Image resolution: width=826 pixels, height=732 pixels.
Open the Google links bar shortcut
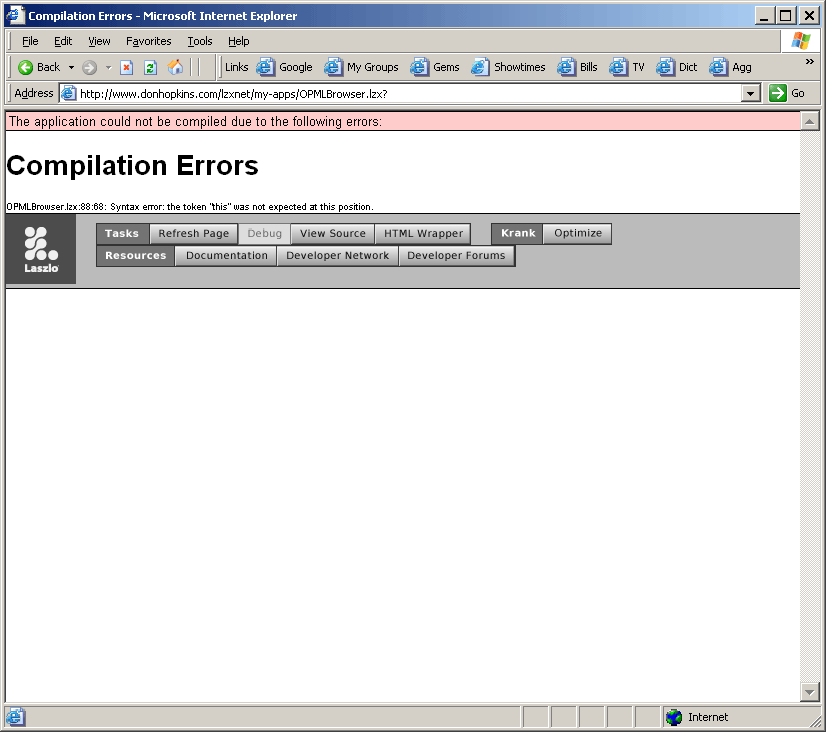click(285, 67)
